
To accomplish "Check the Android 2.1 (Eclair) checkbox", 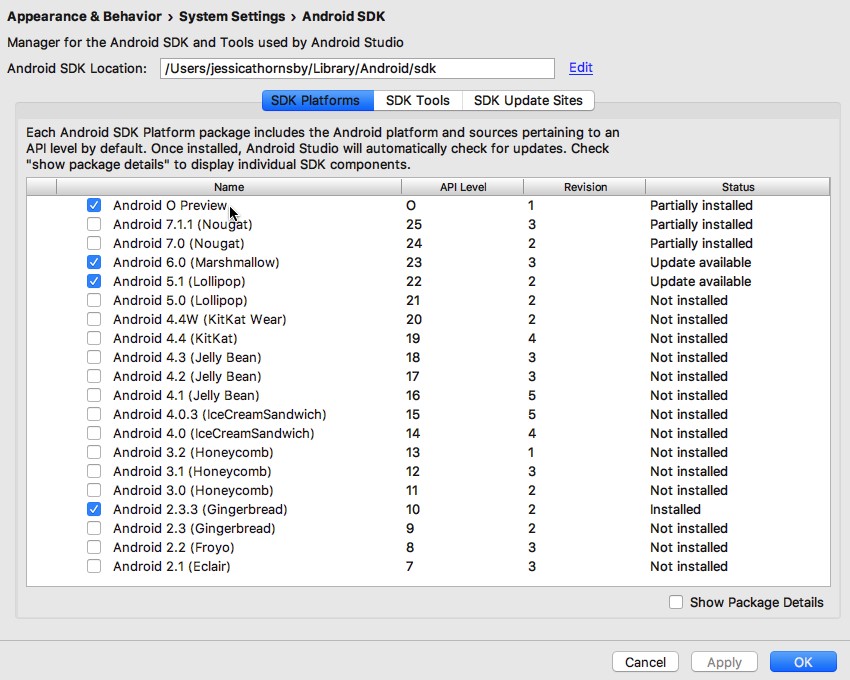I will pos(94,566).
